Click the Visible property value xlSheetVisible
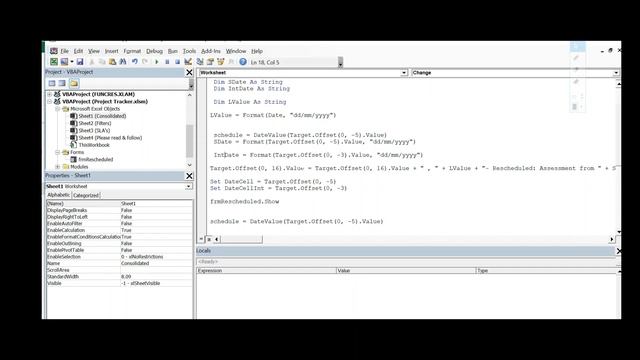The image size is (640, 360). pyautogui.click(x=156, y=283)
